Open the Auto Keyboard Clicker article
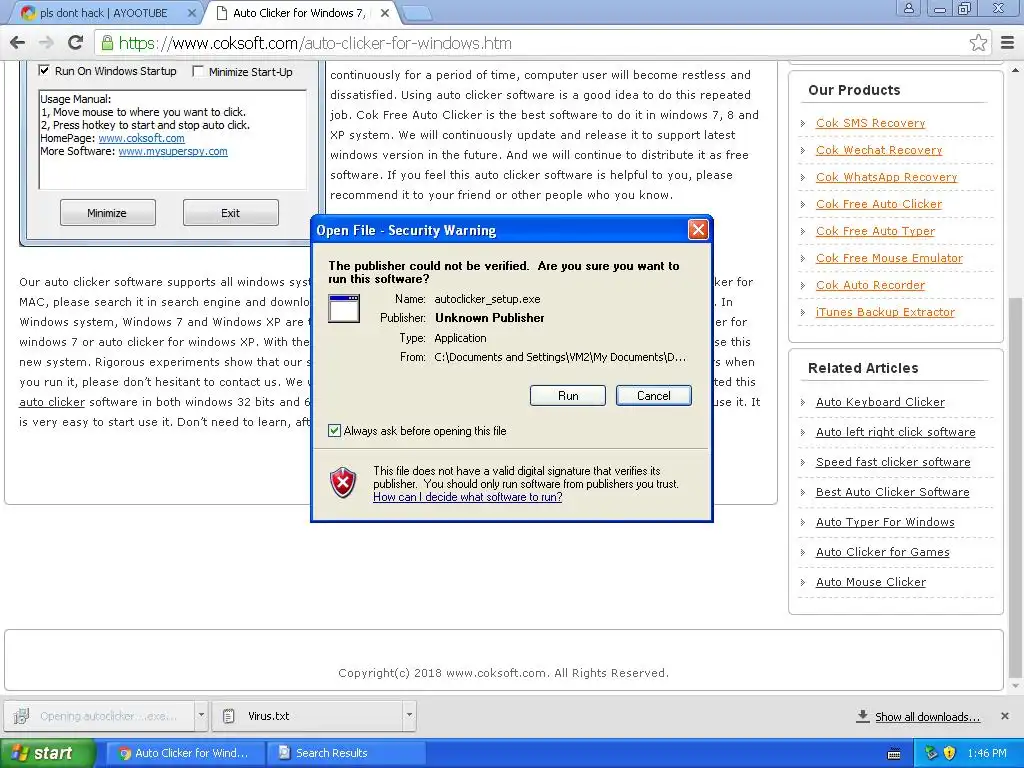This screenshot has width=1024, height=768. pos(880,402)
